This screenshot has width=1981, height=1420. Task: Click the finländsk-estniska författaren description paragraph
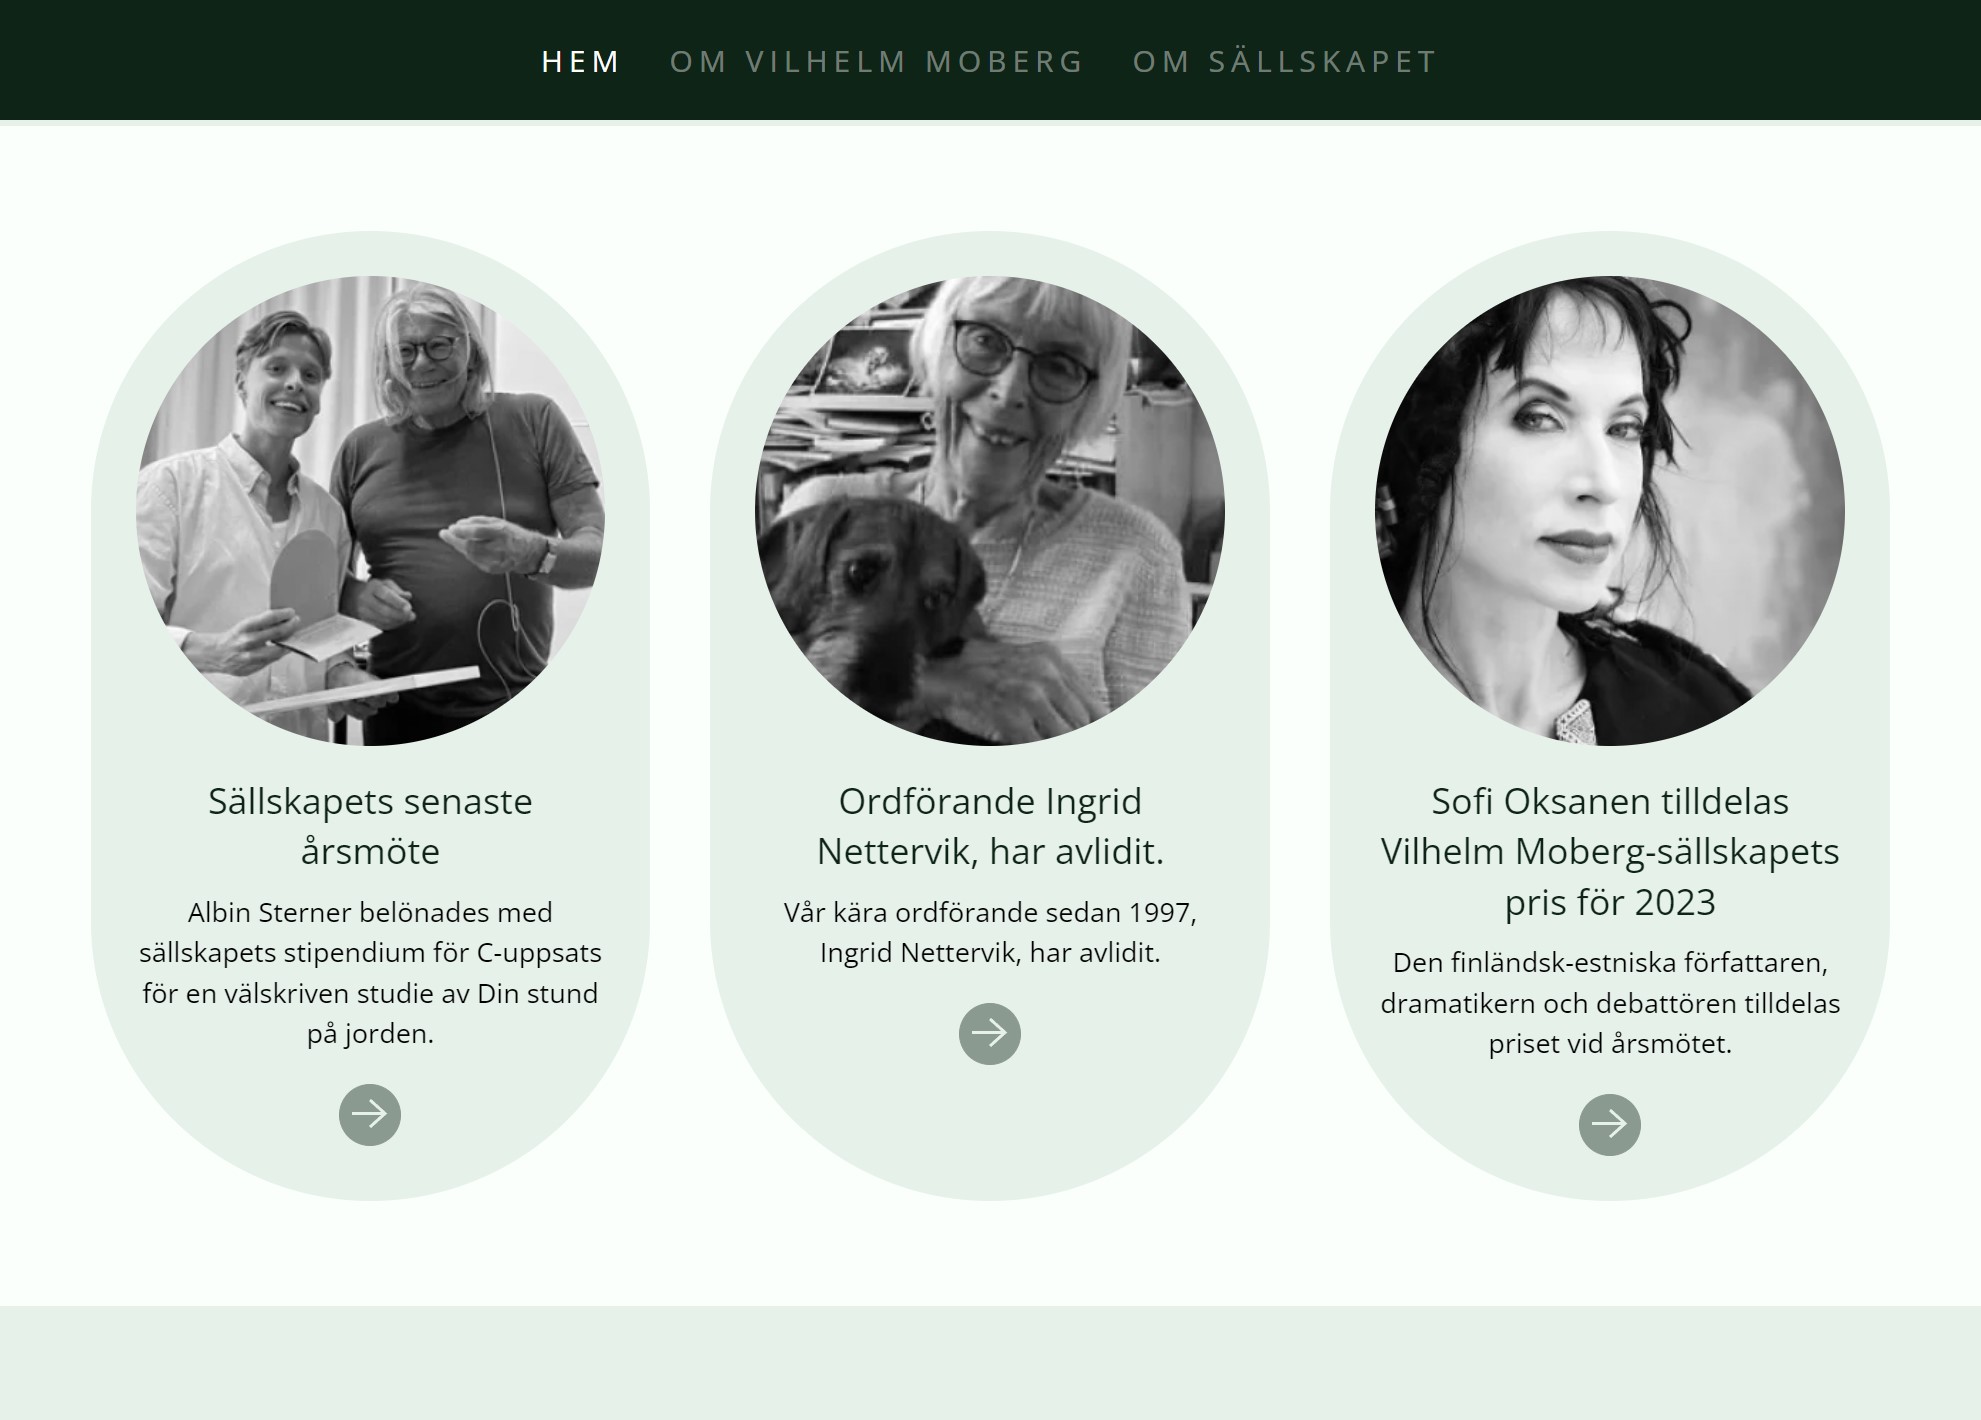1610,1003
